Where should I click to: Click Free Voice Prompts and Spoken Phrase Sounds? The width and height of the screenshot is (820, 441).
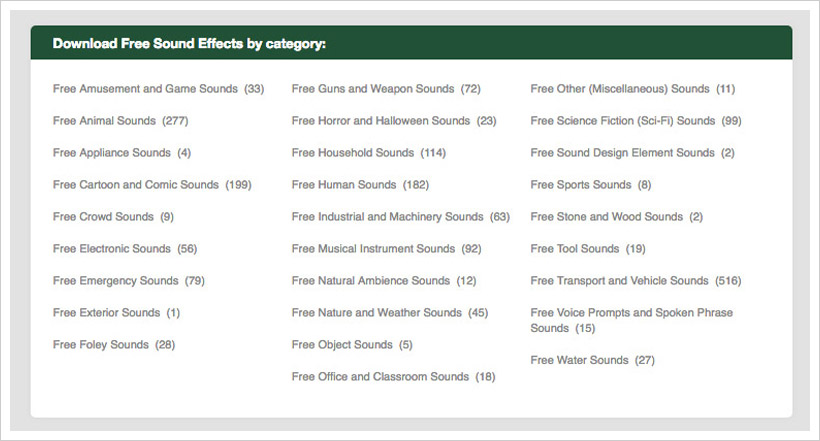[x=631, y=320]
